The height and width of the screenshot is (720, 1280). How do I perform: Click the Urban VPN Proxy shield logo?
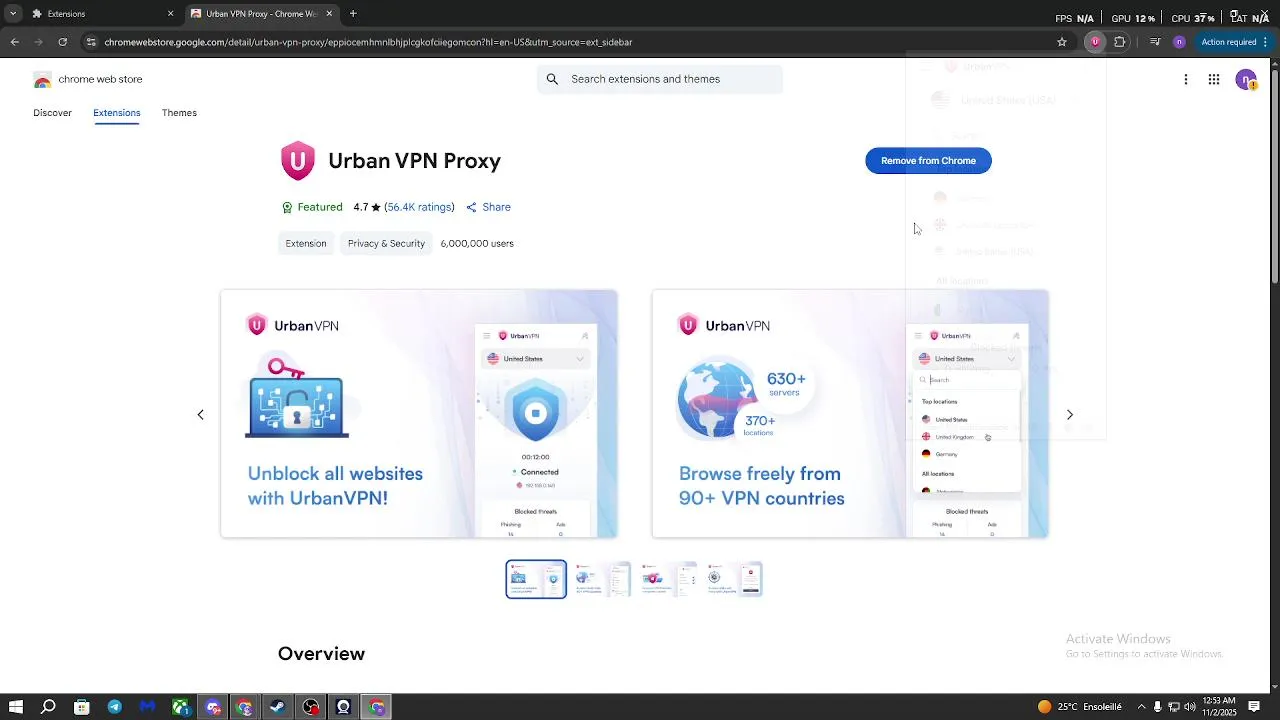[x=298, y=161]
